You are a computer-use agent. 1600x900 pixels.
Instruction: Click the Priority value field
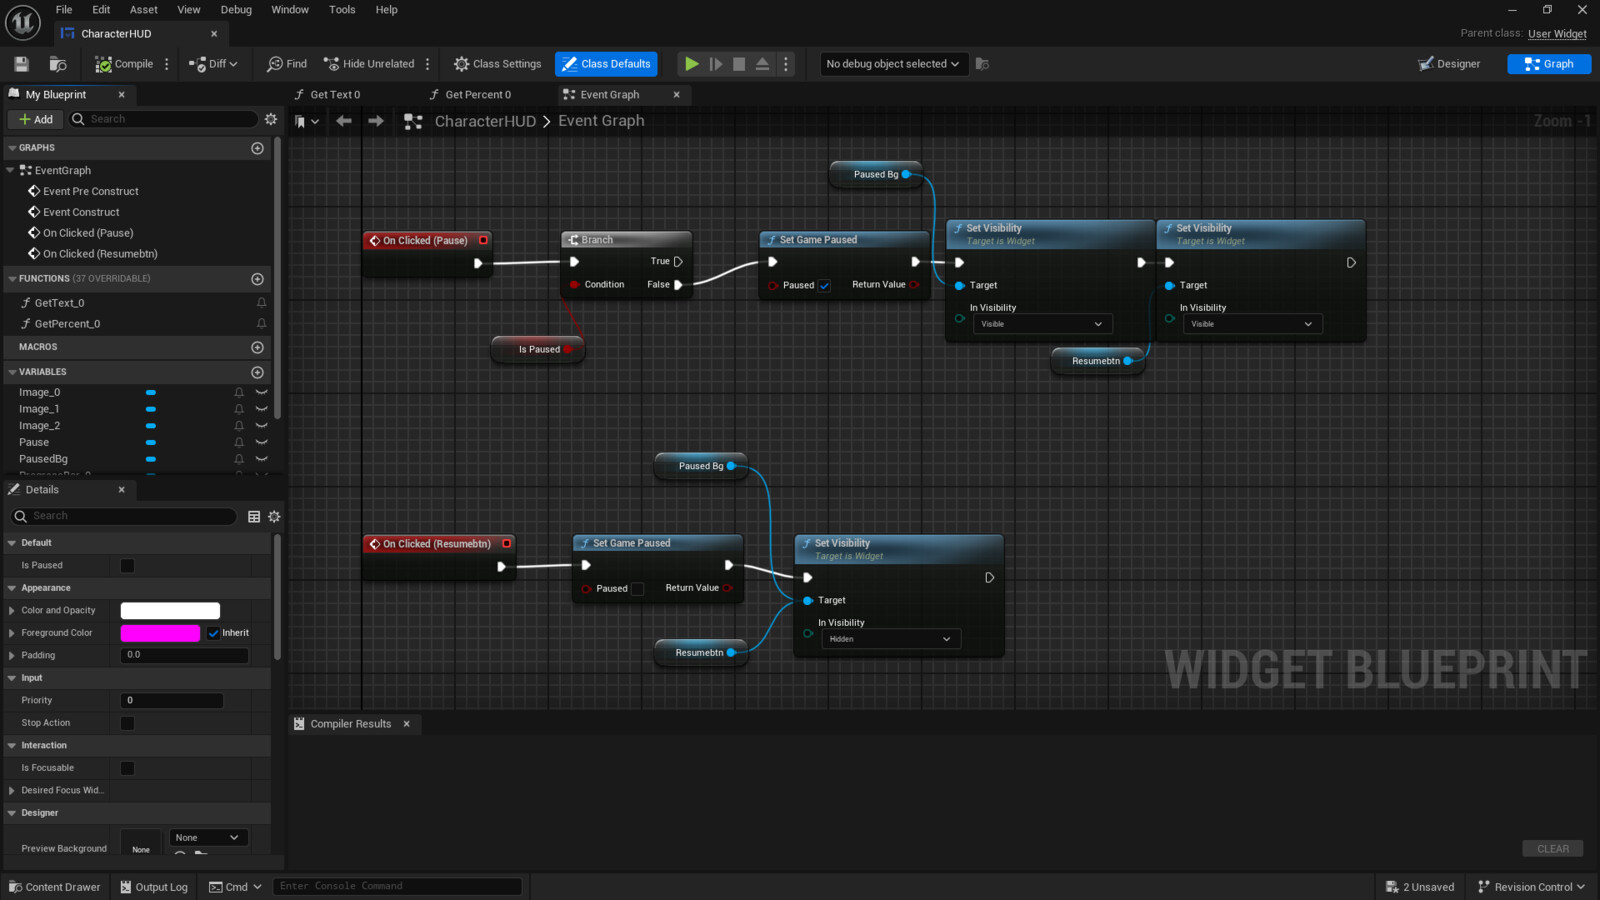pos(172,701)
